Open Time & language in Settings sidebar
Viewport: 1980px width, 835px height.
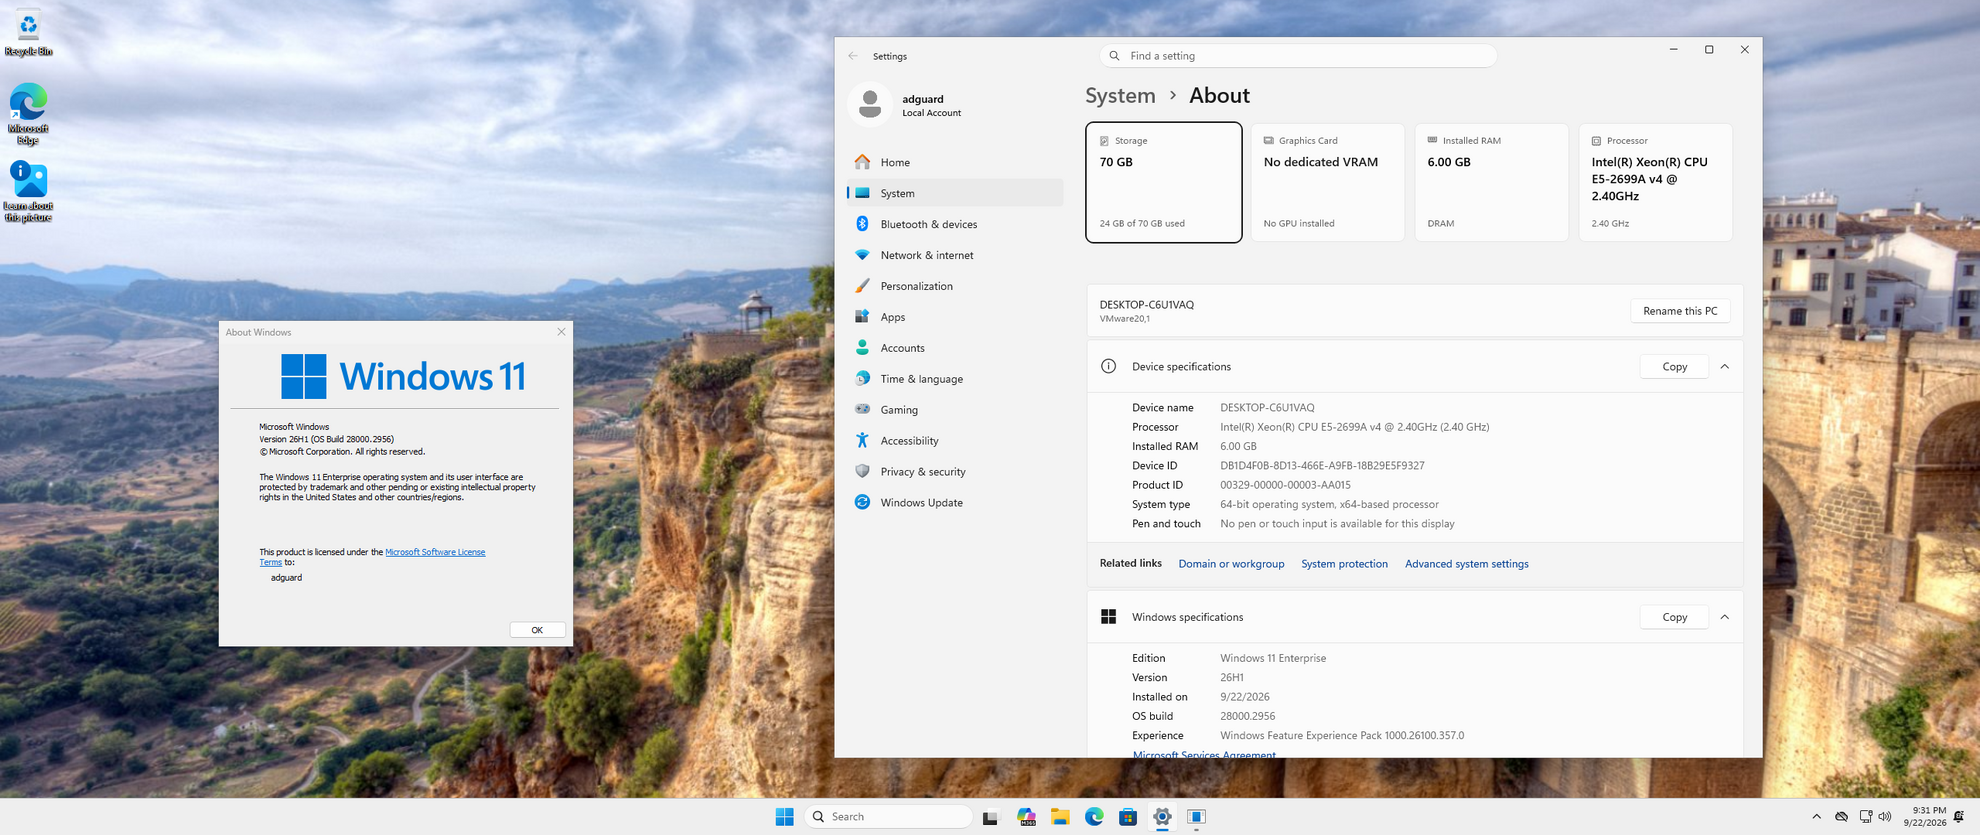point(955,379)
